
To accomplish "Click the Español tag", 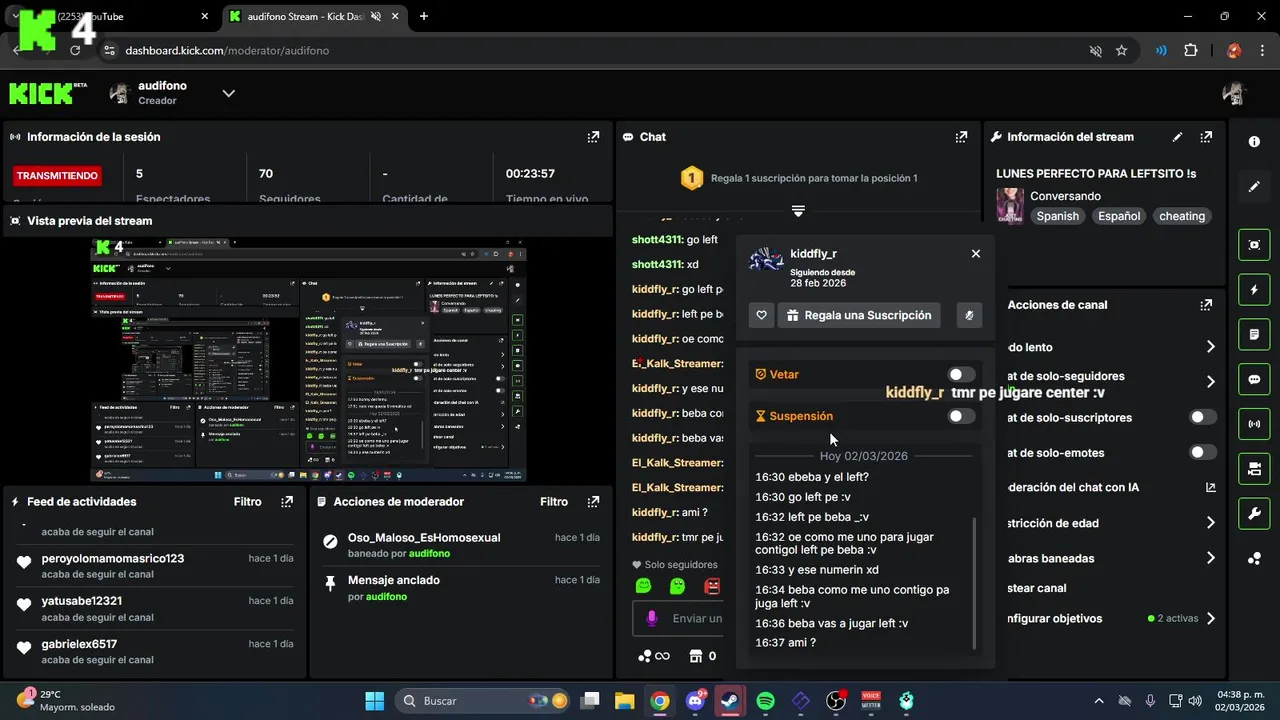I will pyautogui.click(x=1119, y=216).
